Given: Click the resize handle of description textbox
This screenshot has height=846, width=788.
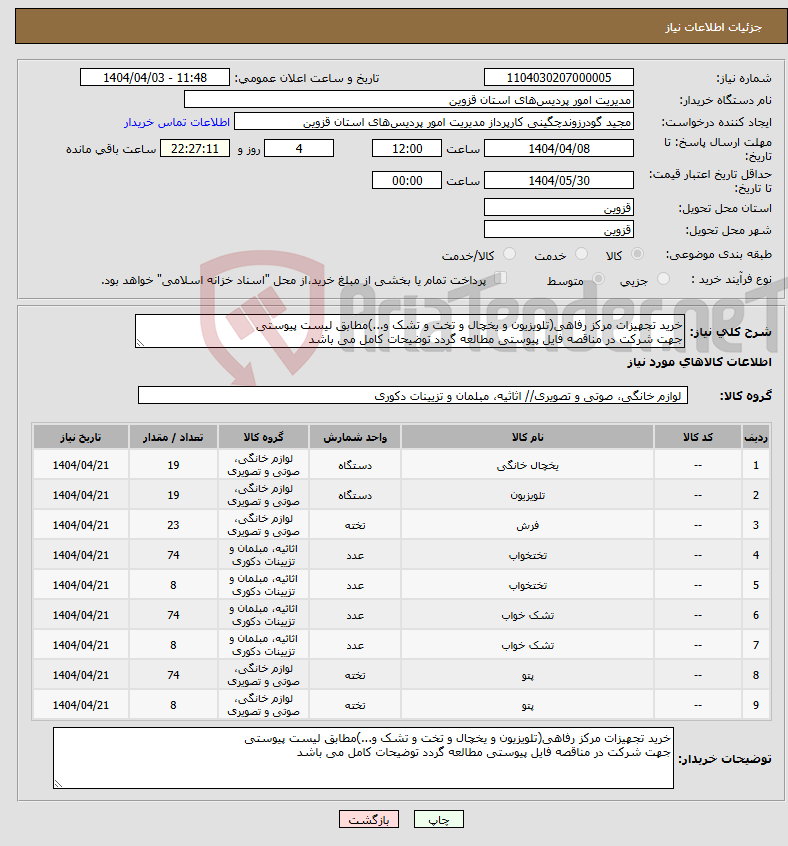Looking at the screenshot, I should tap(140, 343).
